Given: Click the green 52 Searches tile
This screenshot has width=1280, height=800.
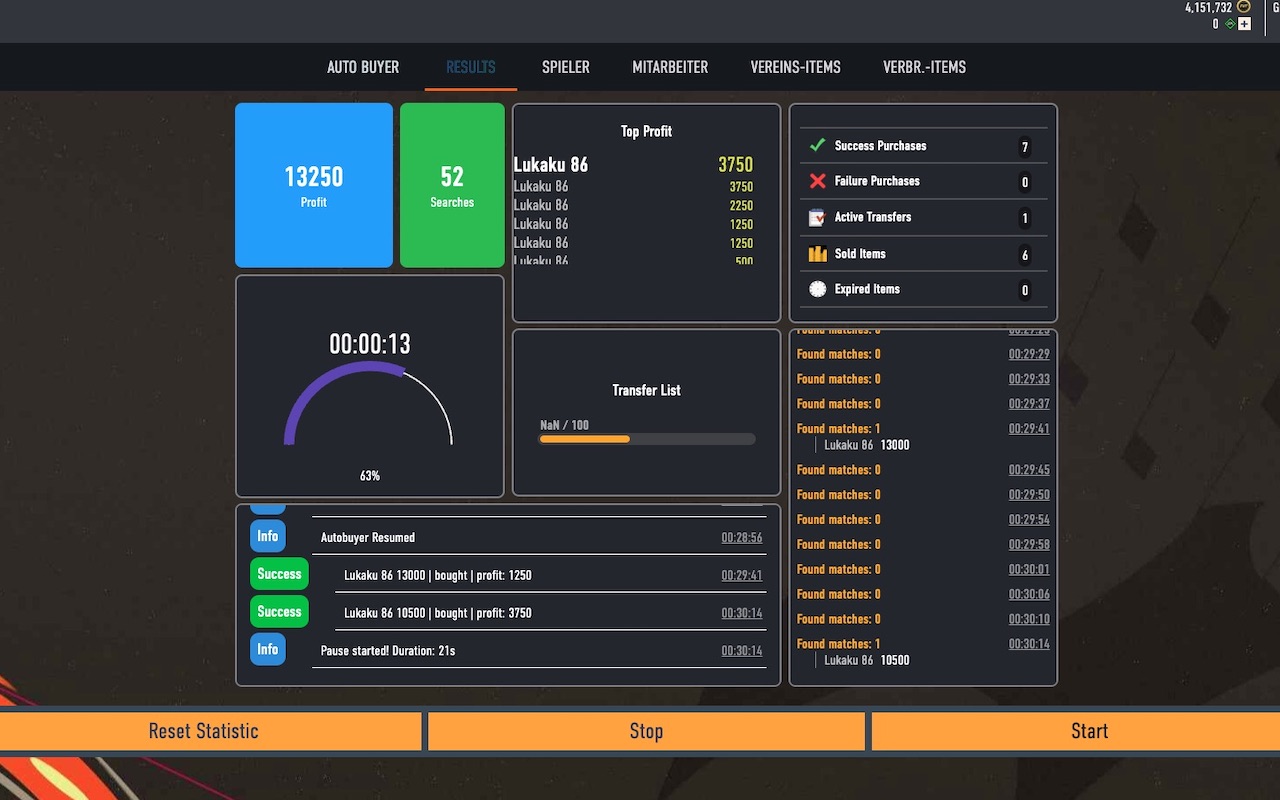Looking at the screenshot, I should pos(452,185).
